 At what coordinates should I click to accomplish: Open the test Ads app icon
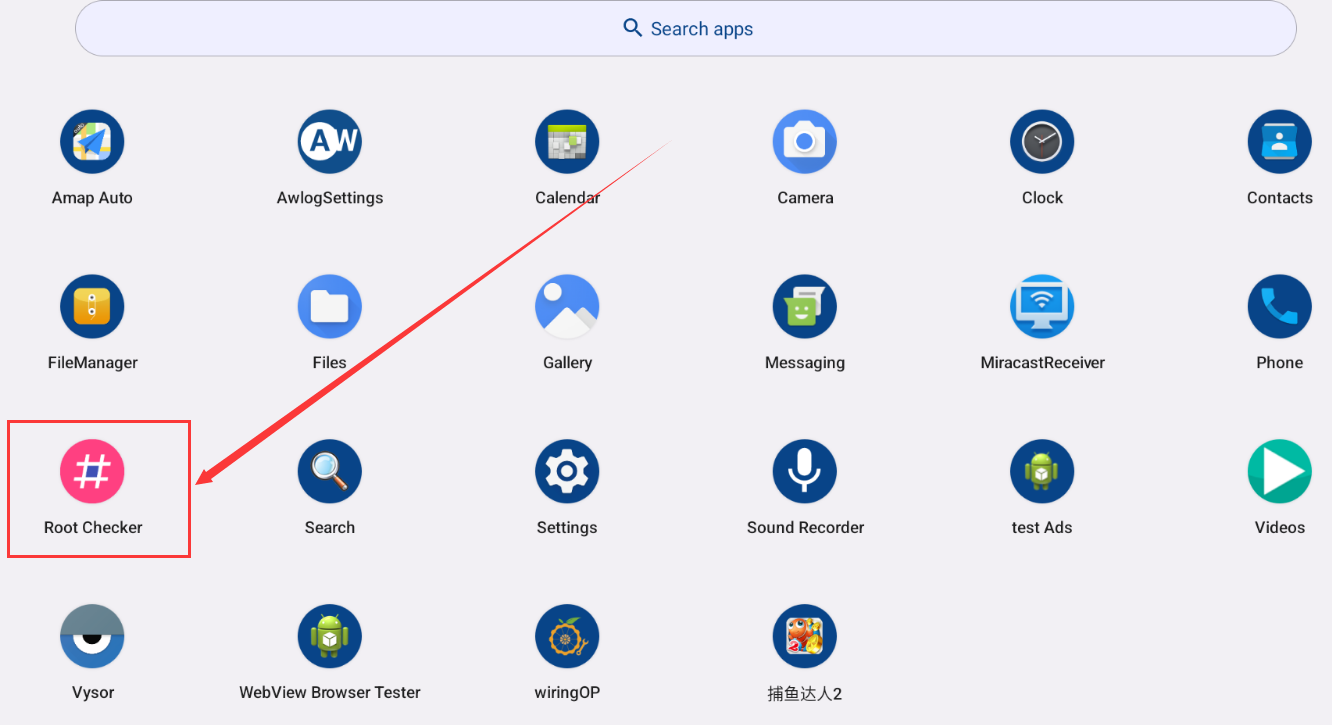[1042, 471]
